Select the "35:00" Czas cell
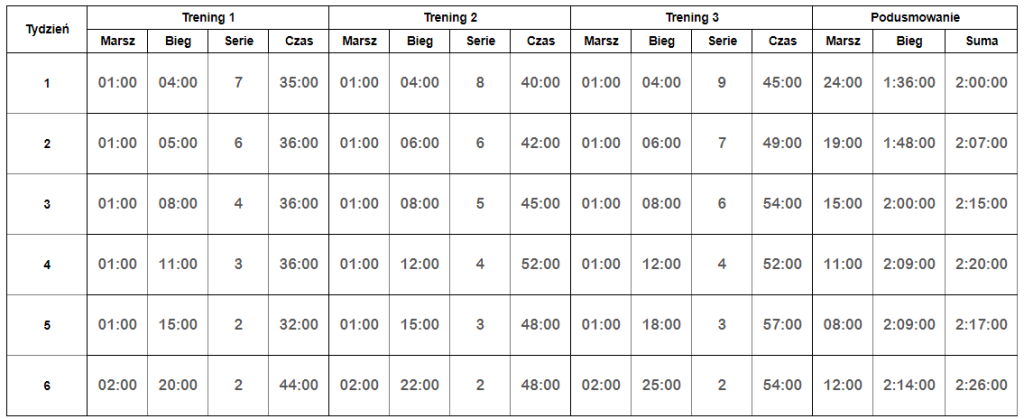Viewport: 1024px width, 419px height. [299, 83]
